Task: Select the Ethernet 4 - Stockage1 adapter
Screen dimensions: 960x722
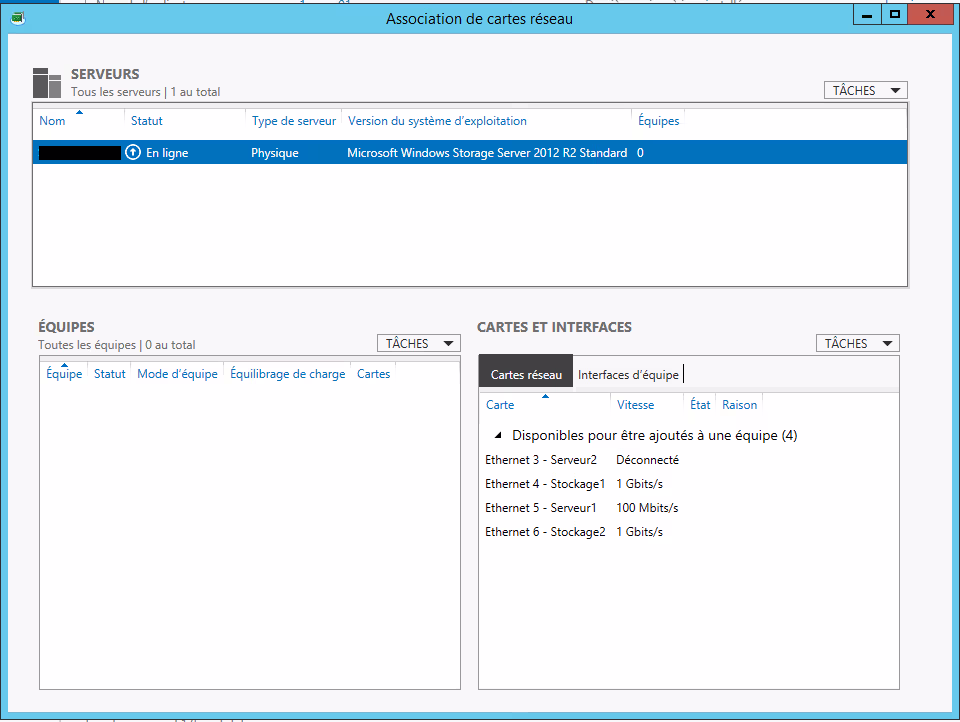Action: click(x=545, y=484)
